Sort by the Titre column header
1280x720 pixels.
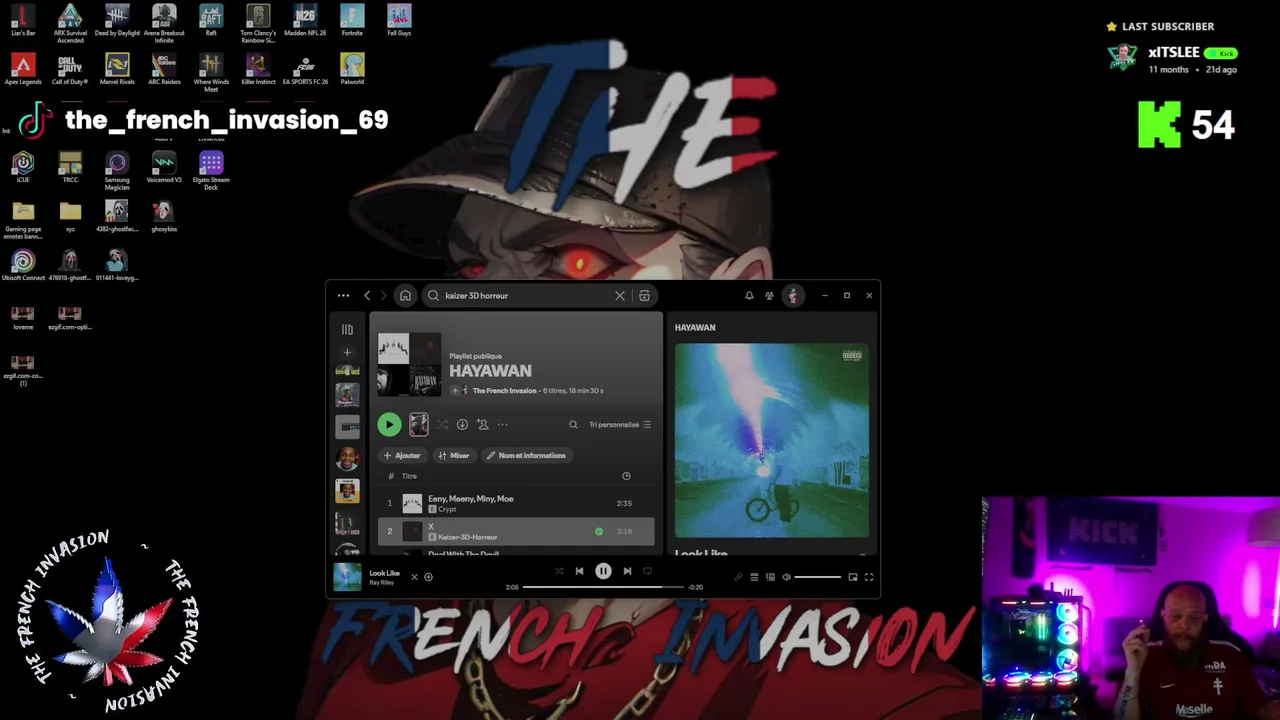409,476
